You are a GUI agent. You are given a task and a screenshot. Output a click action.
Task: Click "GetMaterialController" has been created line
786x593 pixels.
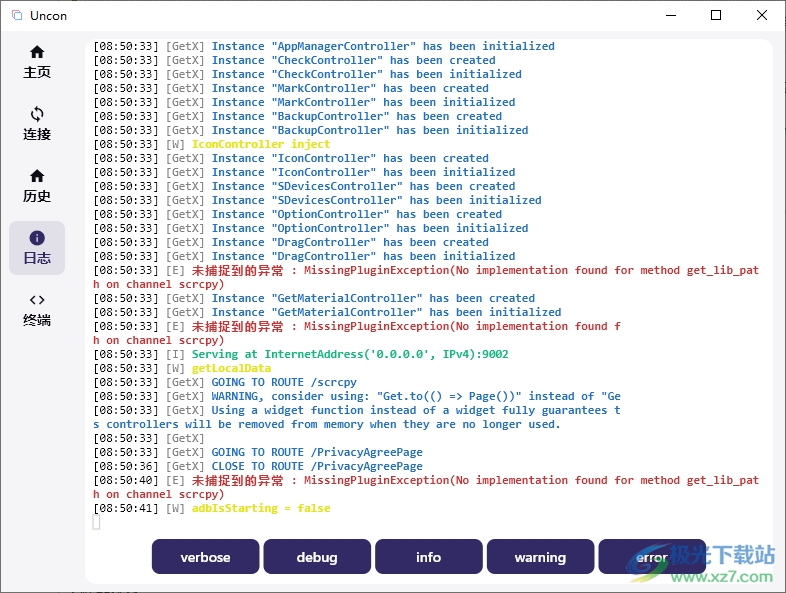point(314,298)
